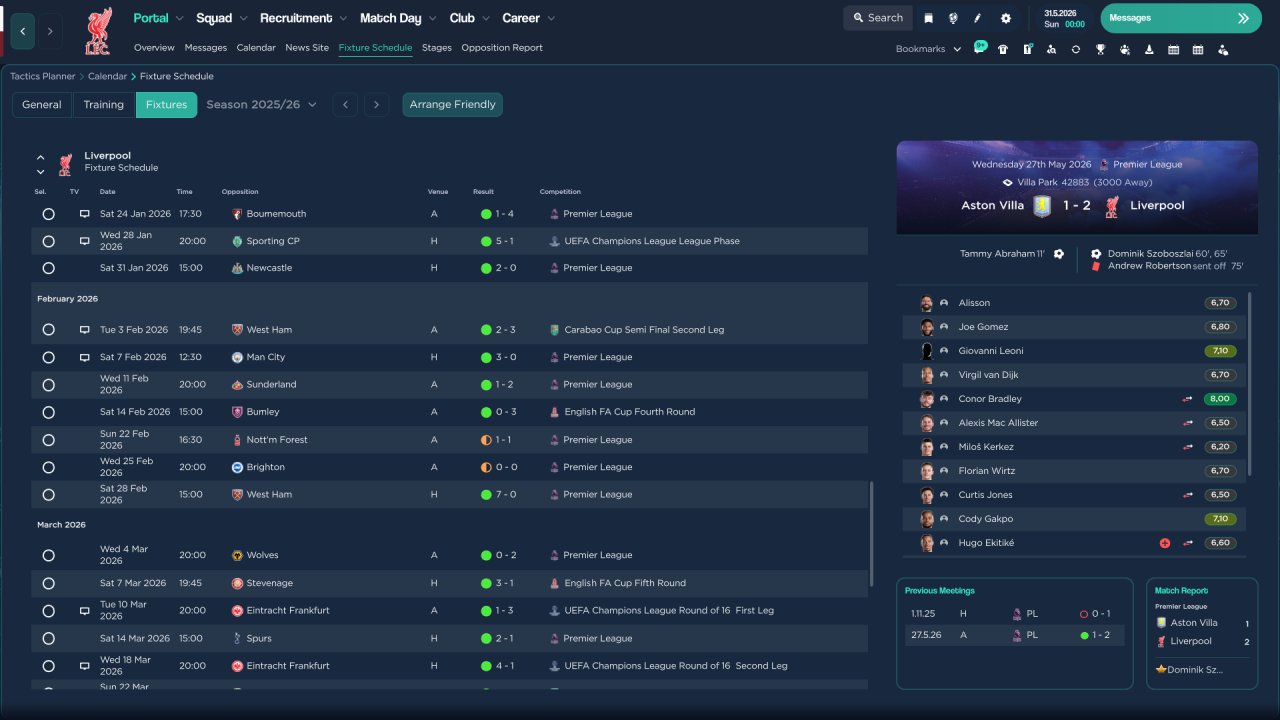
Task: Open the Stages subtab
Action: (437, 47)
